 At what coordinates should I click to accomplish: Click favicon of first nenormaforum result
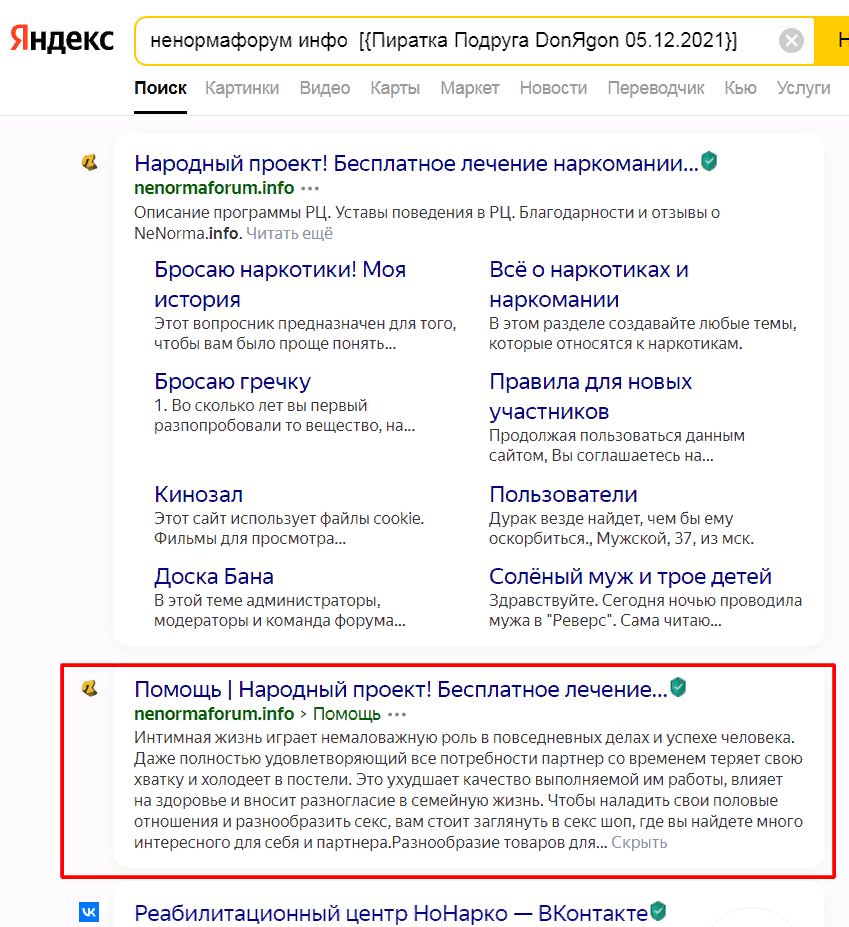(x=90, y=162)
